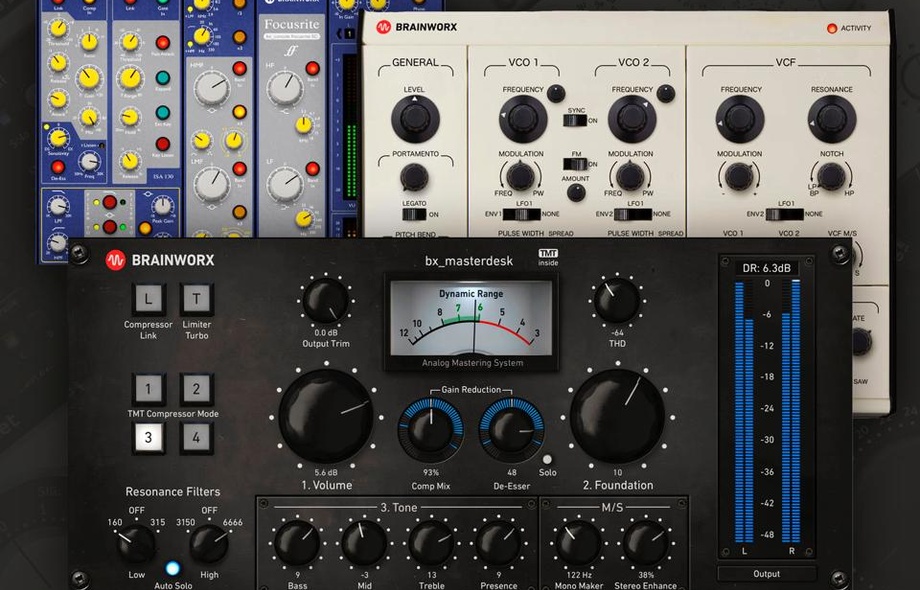Toggle the Sync switch on the synth
920x590 pixels.
pyautogui.click(x=574, y=120)
